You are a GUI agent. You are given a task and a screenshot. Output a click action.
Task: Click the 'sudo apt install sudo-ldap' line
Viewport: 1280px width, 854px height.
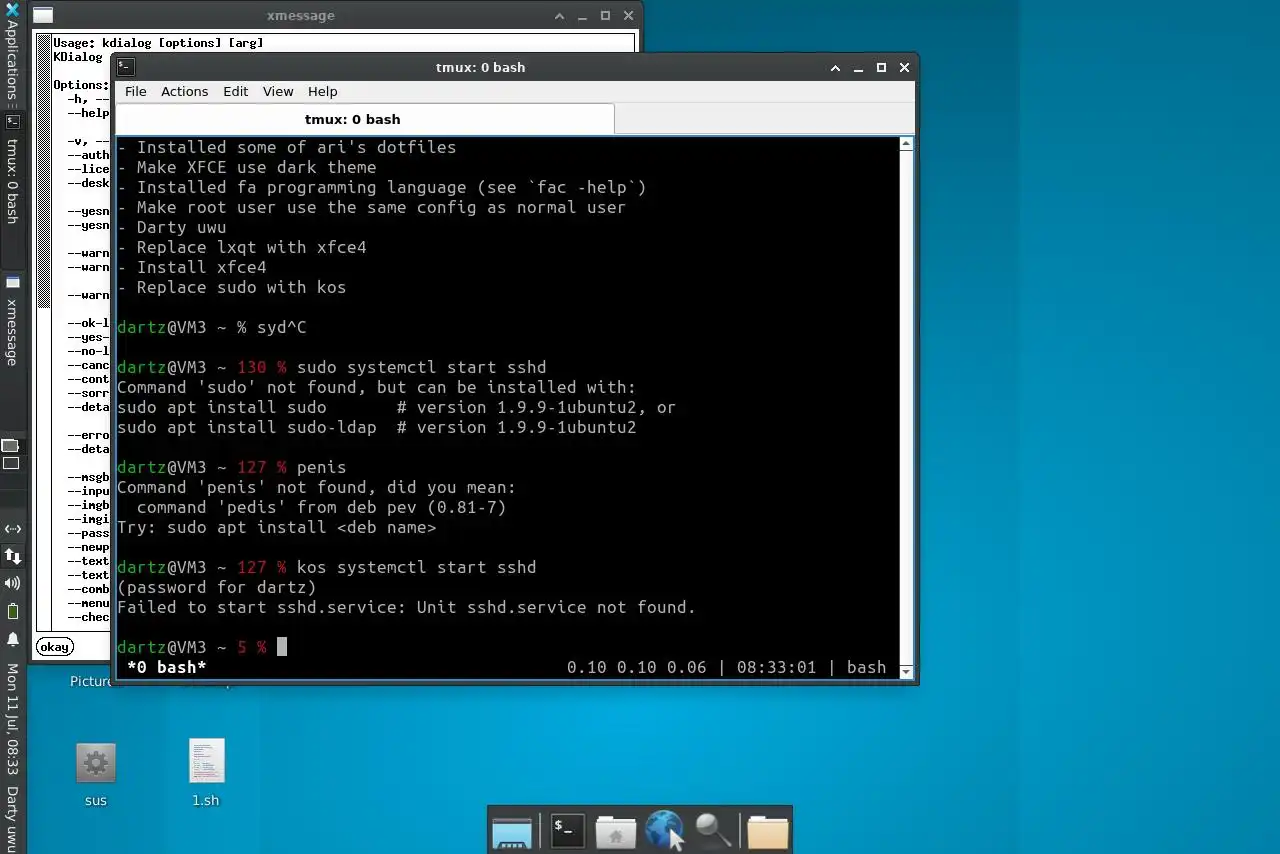[x=377, y=427]
